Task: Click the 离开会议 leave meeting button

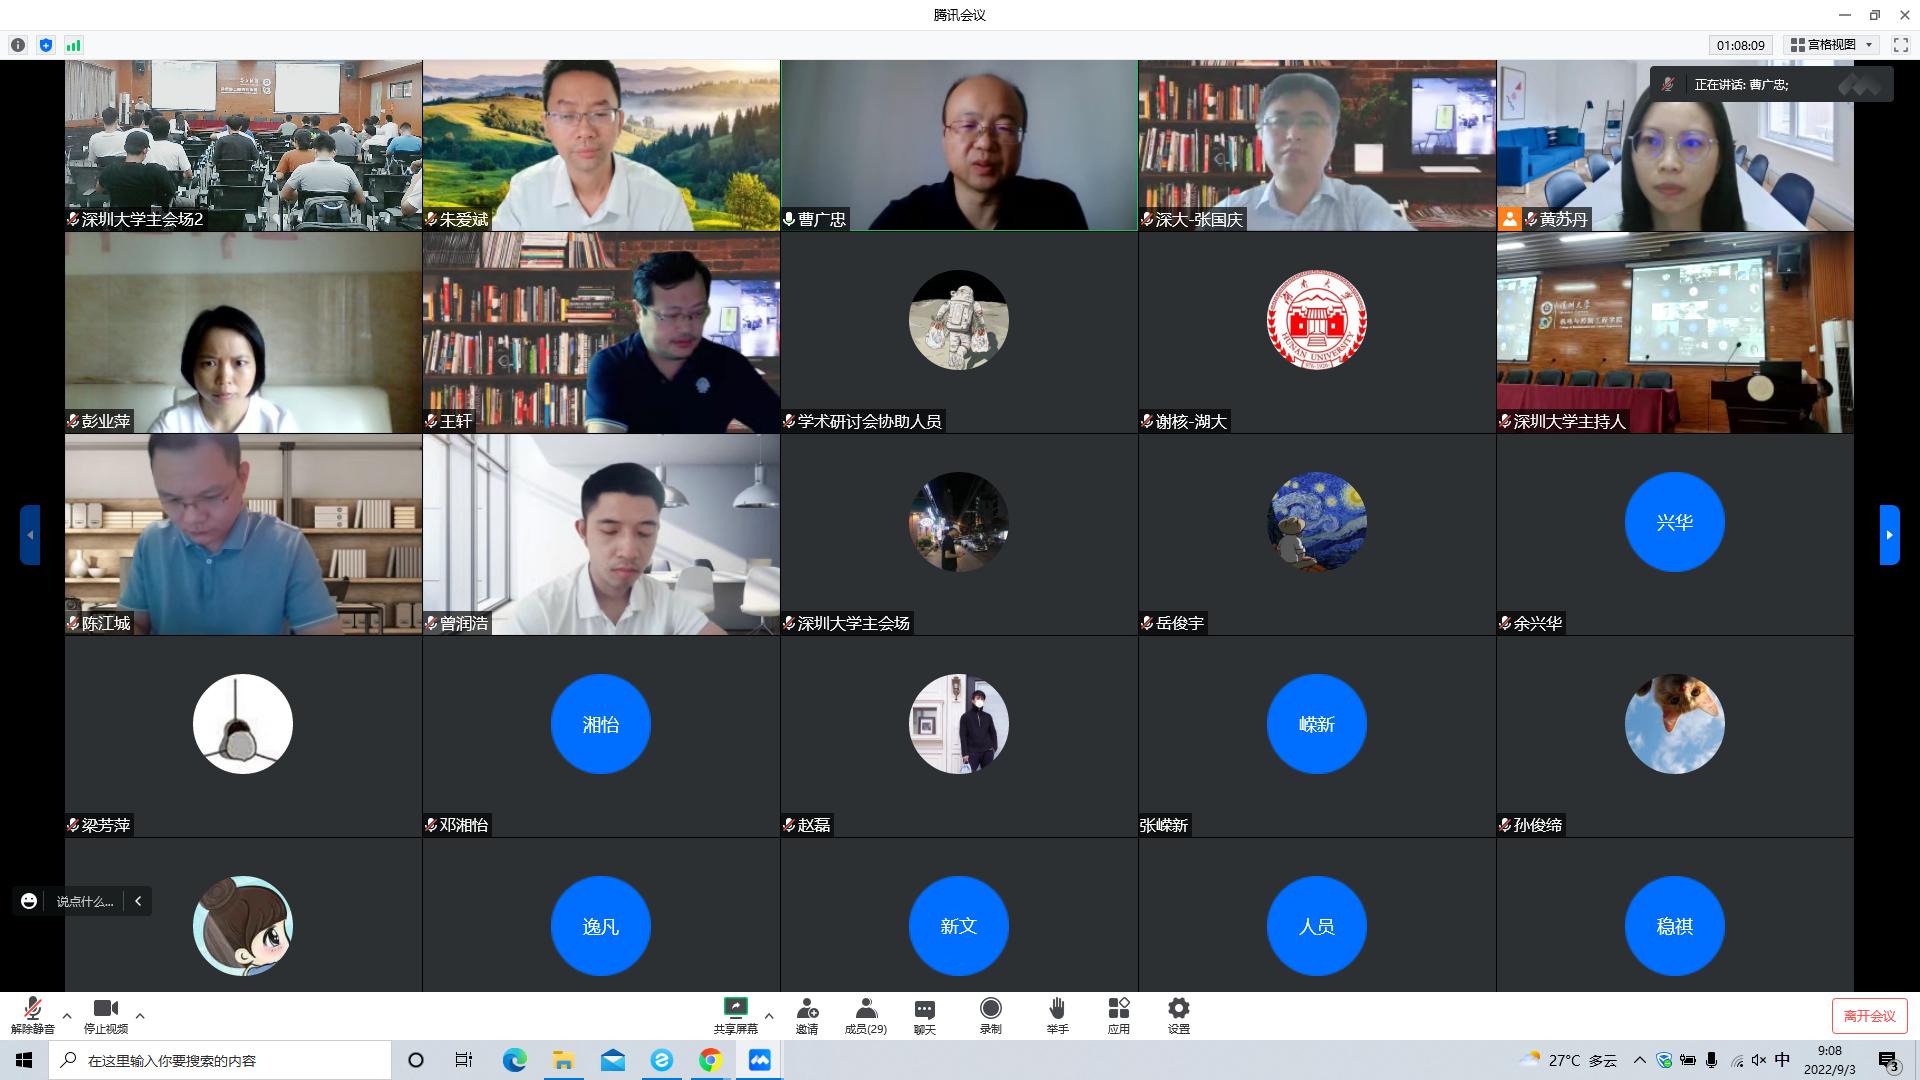Action: tap(1869, 1016)
